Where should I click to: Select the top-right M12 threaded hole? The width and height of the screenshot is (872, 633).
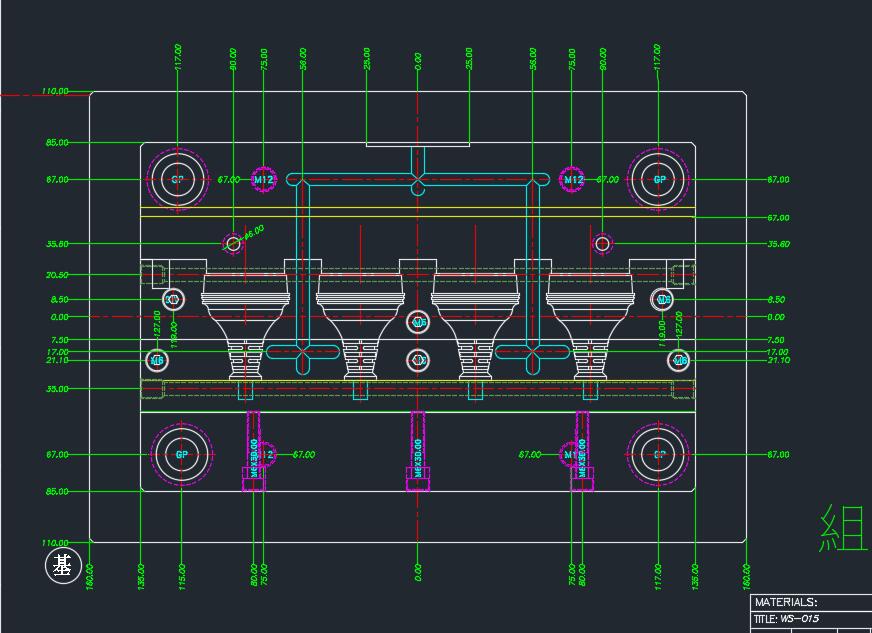click(573, 180)
